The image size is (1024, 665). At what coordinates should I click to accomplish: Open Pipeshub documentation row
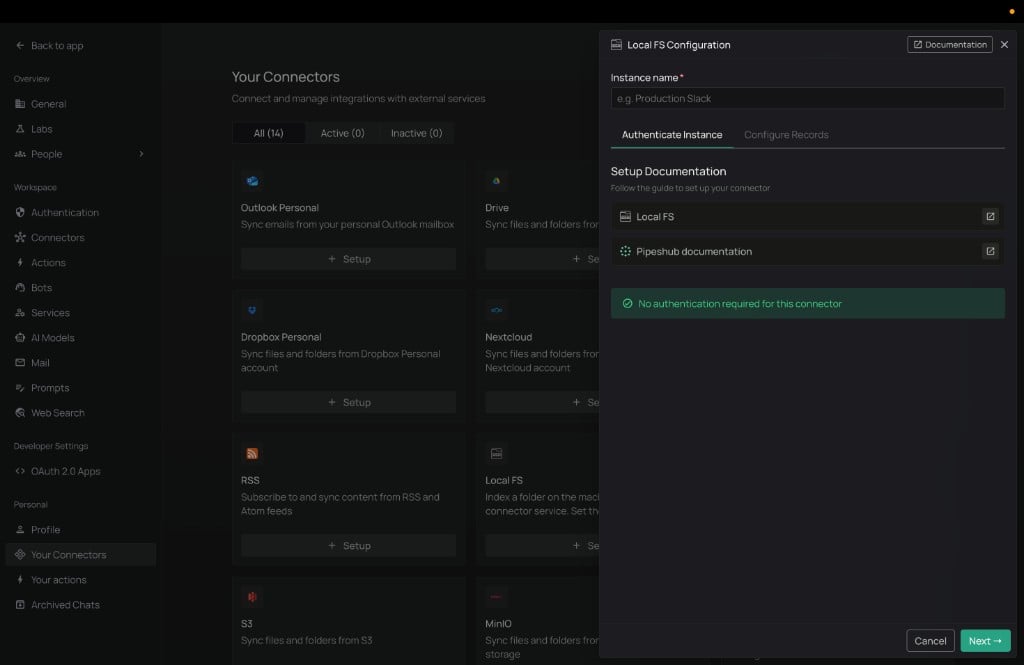[x=807, y=251]
